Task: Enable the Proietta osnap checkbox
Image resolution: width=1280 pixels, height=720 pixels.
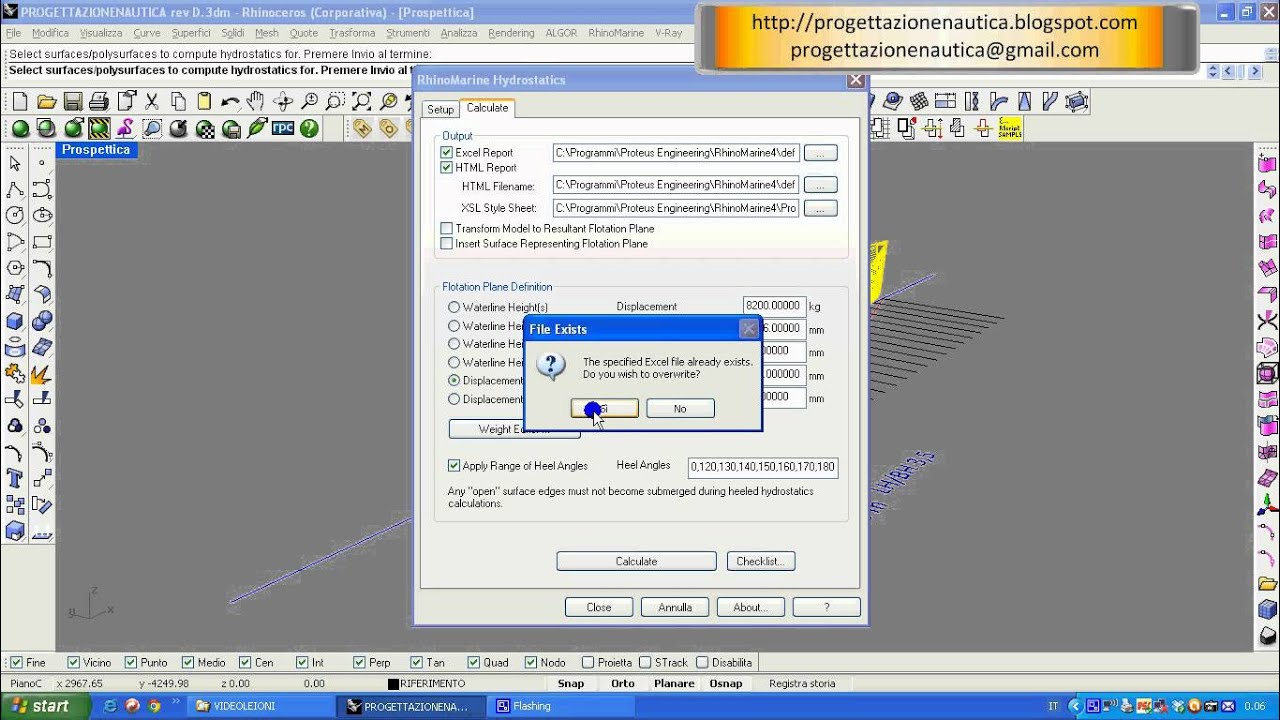Action: point(588,662)
